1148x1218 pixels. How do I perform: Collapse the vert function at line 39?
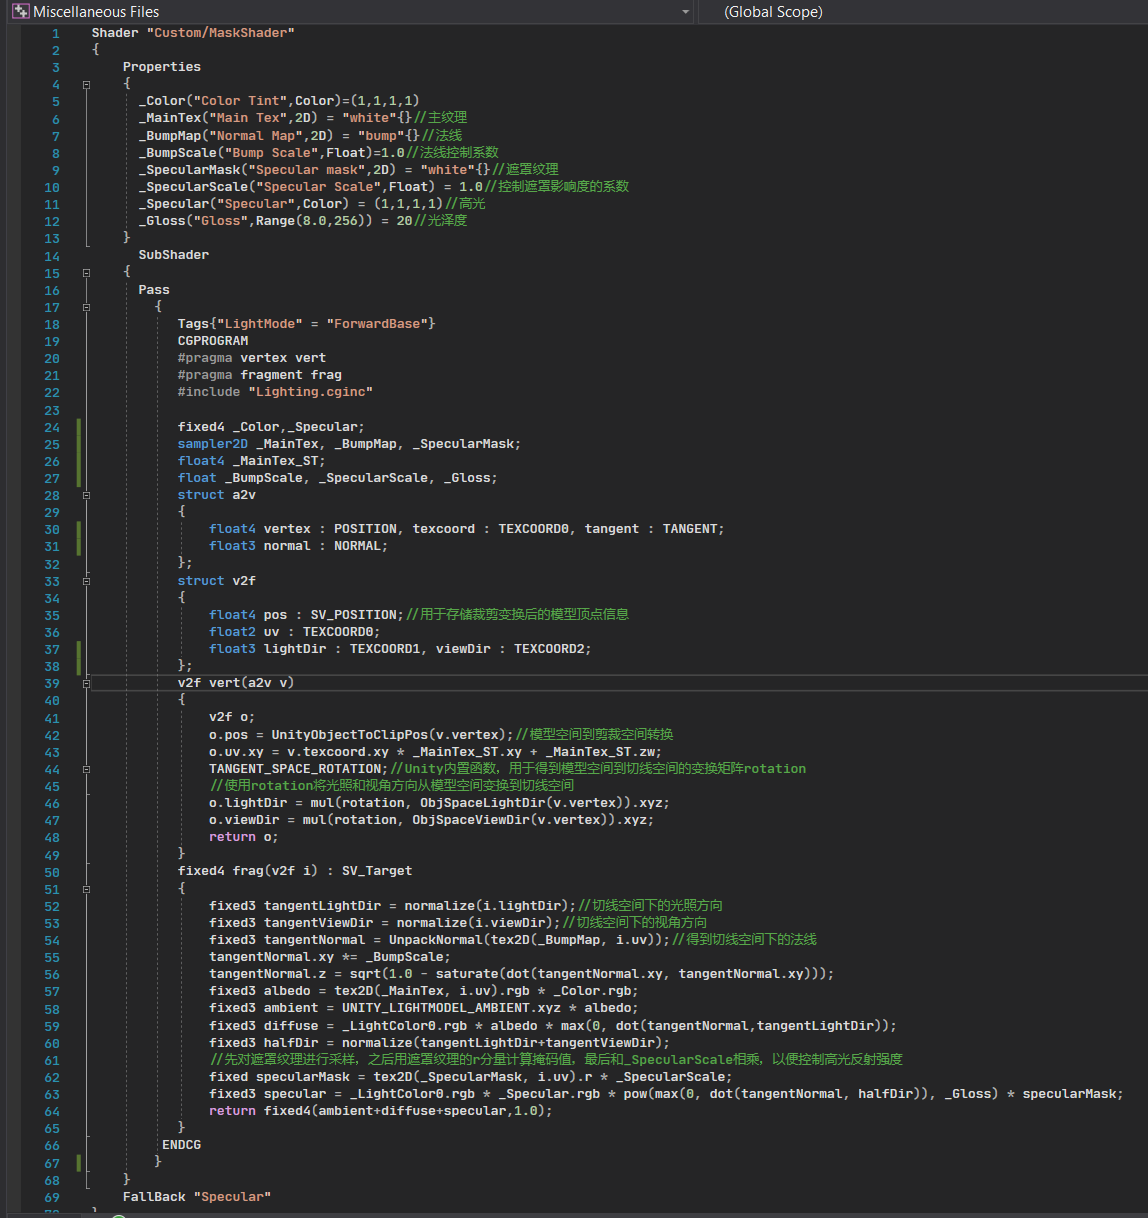[86, 684]
